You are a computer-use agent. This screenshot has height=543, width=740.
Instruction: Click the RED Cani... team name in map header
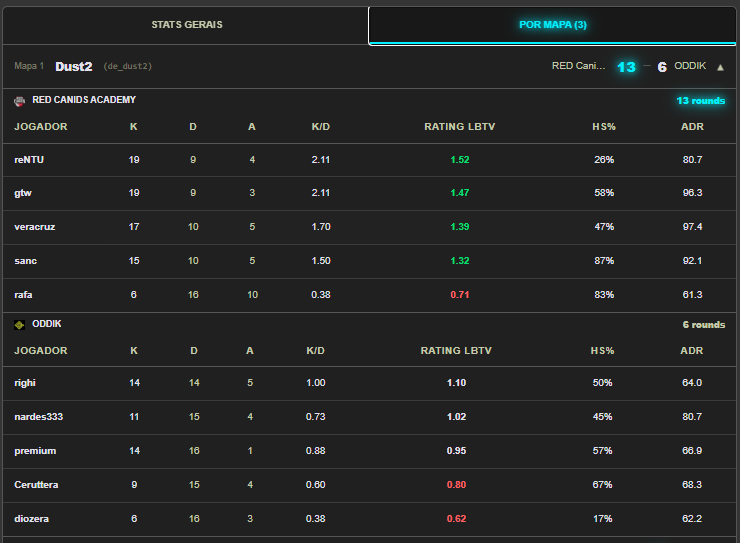(x=578, y=66)
